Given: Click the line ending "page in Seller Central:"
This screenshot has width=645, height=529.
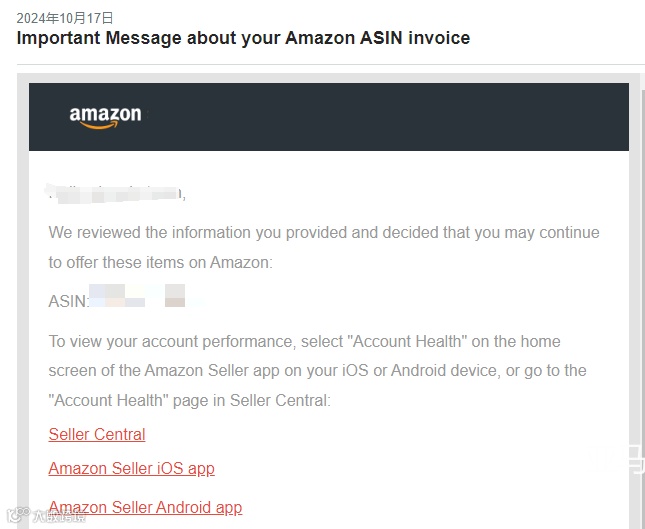Looking at the screenshot, I should tap(189, 400).
